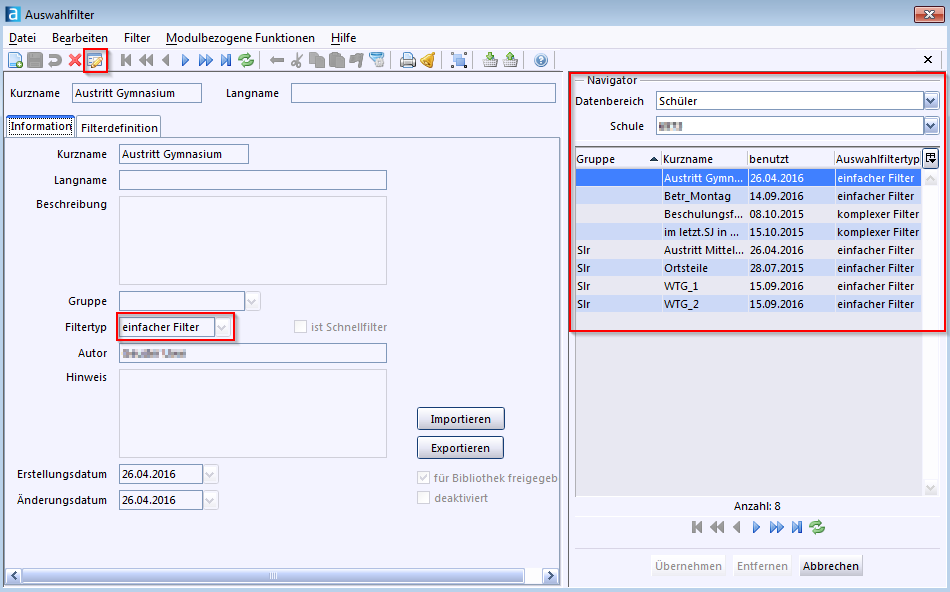Click the save diskette icon
950x592 pixels.
click(35, 60)
